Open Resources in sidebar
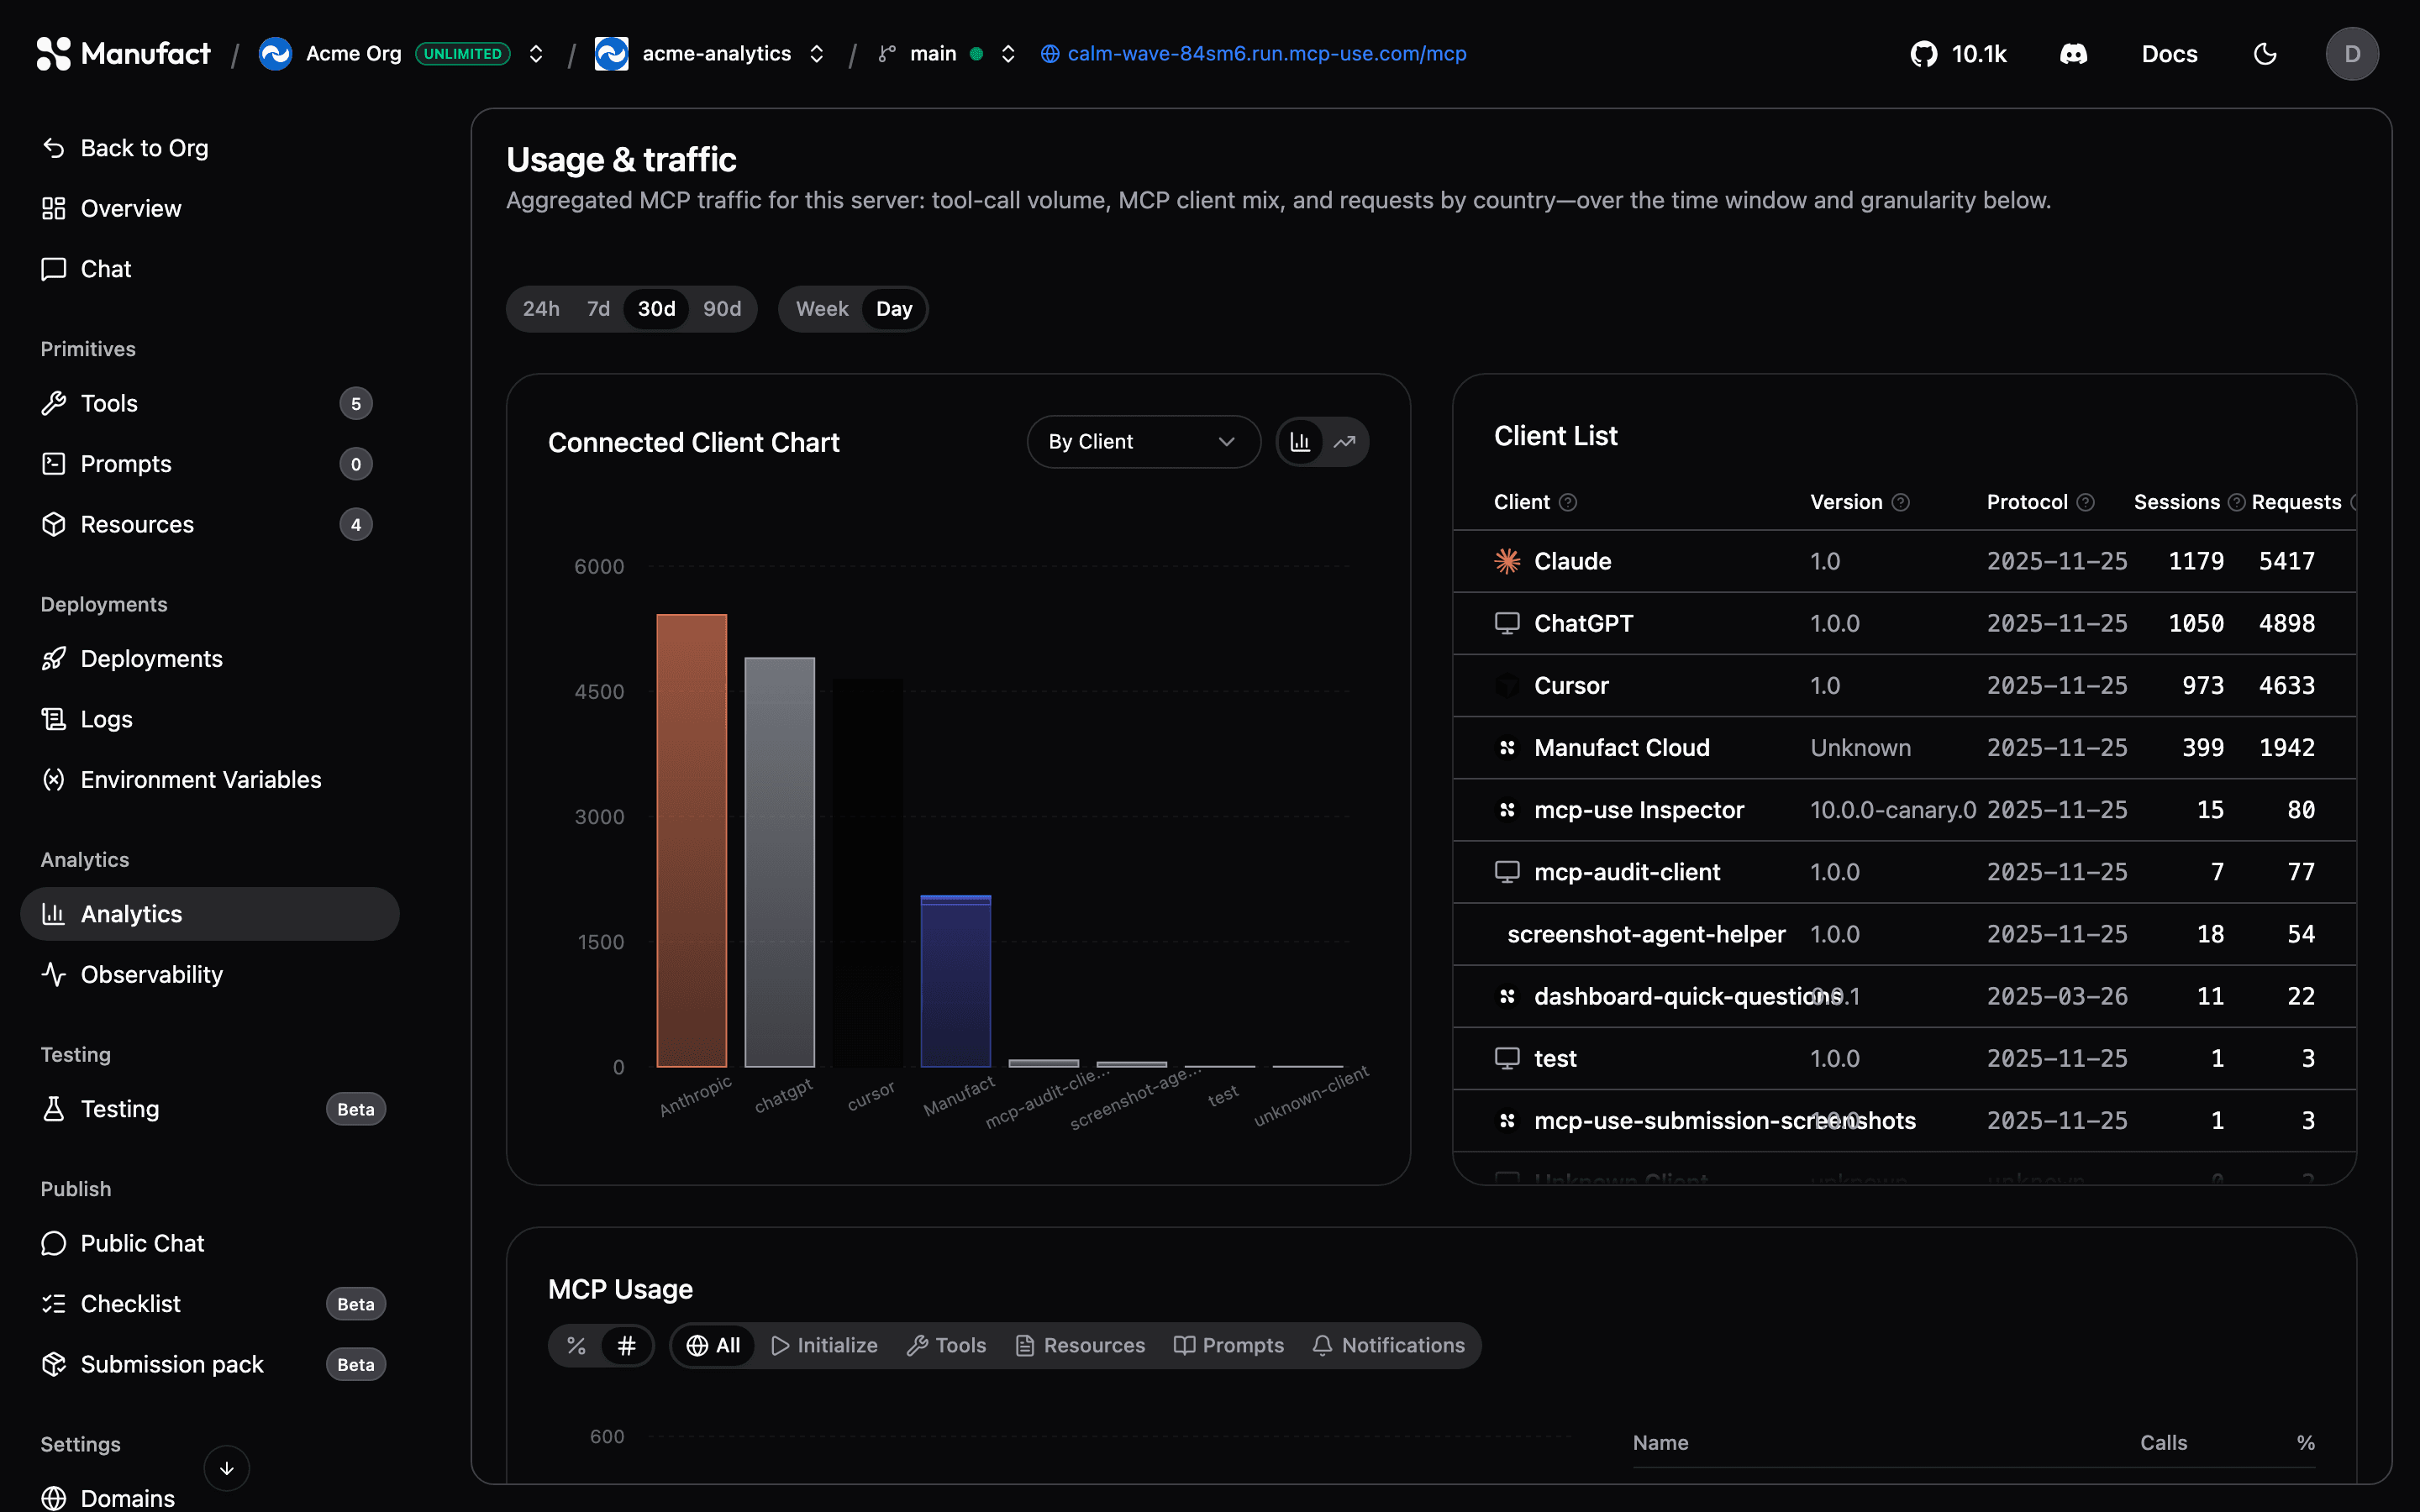Screen dimensions: 2420x1512 [209, 525]
